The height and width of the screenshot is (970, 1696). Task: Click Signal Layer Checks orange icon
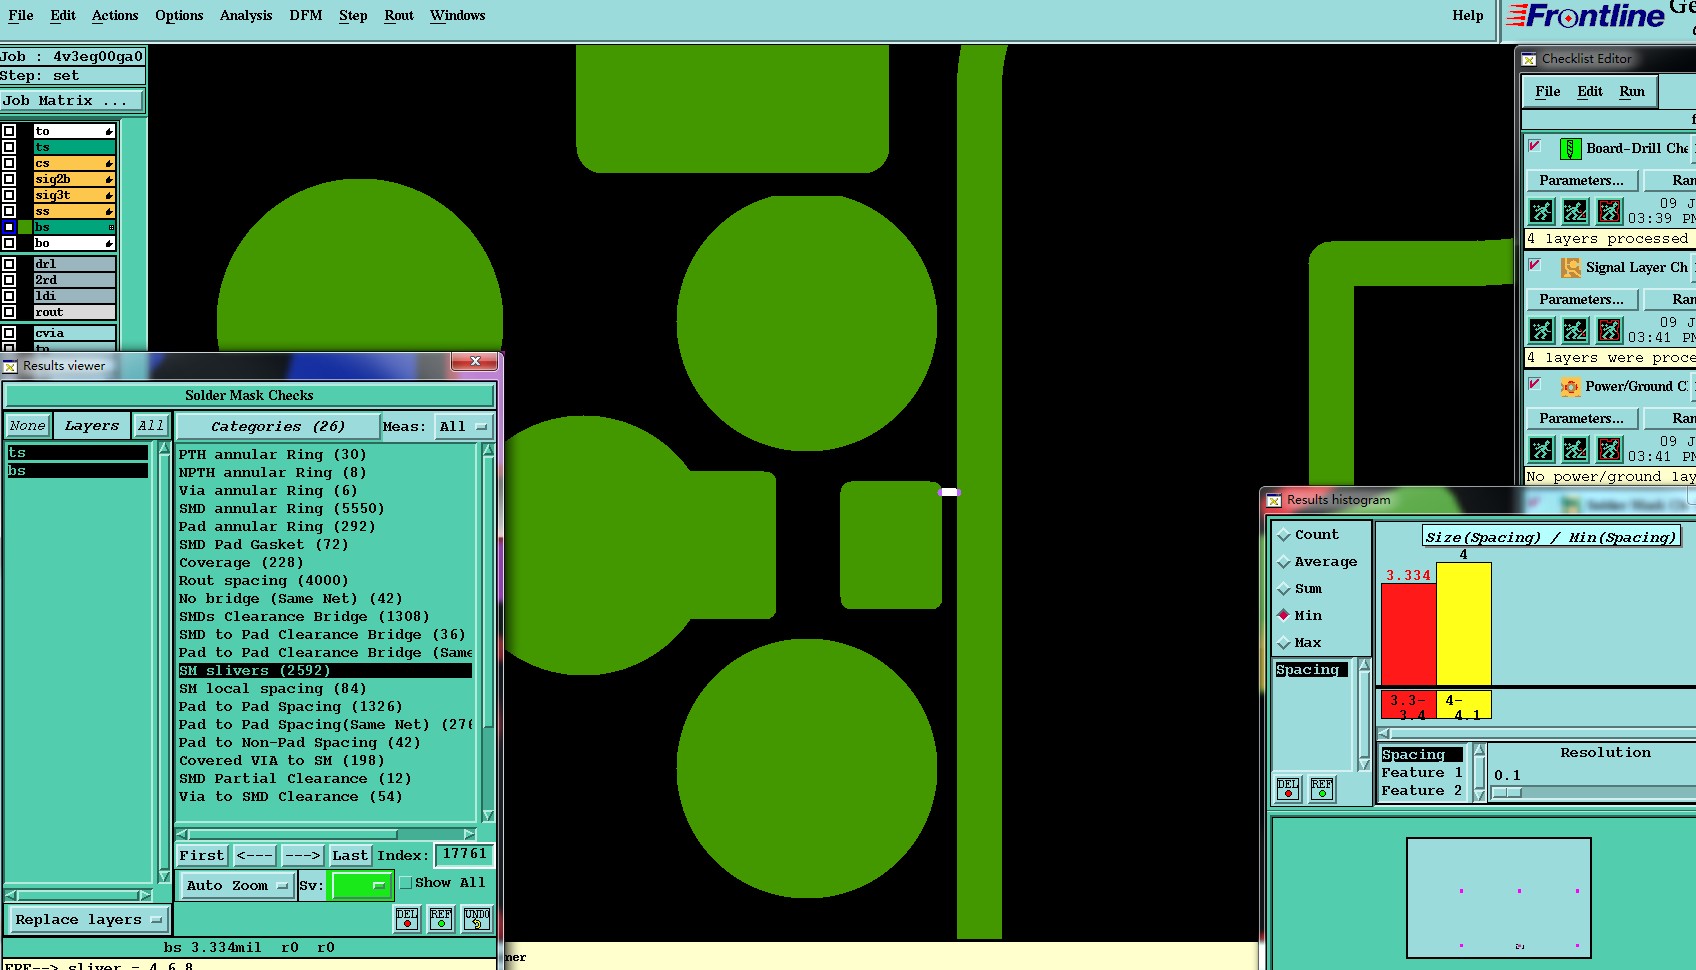coord(1571,268)
